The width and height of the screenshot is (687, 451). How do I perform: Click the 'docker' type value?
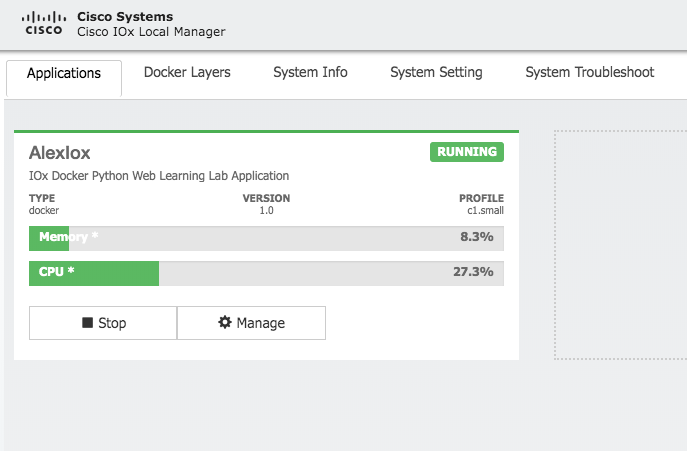point(44,210)
